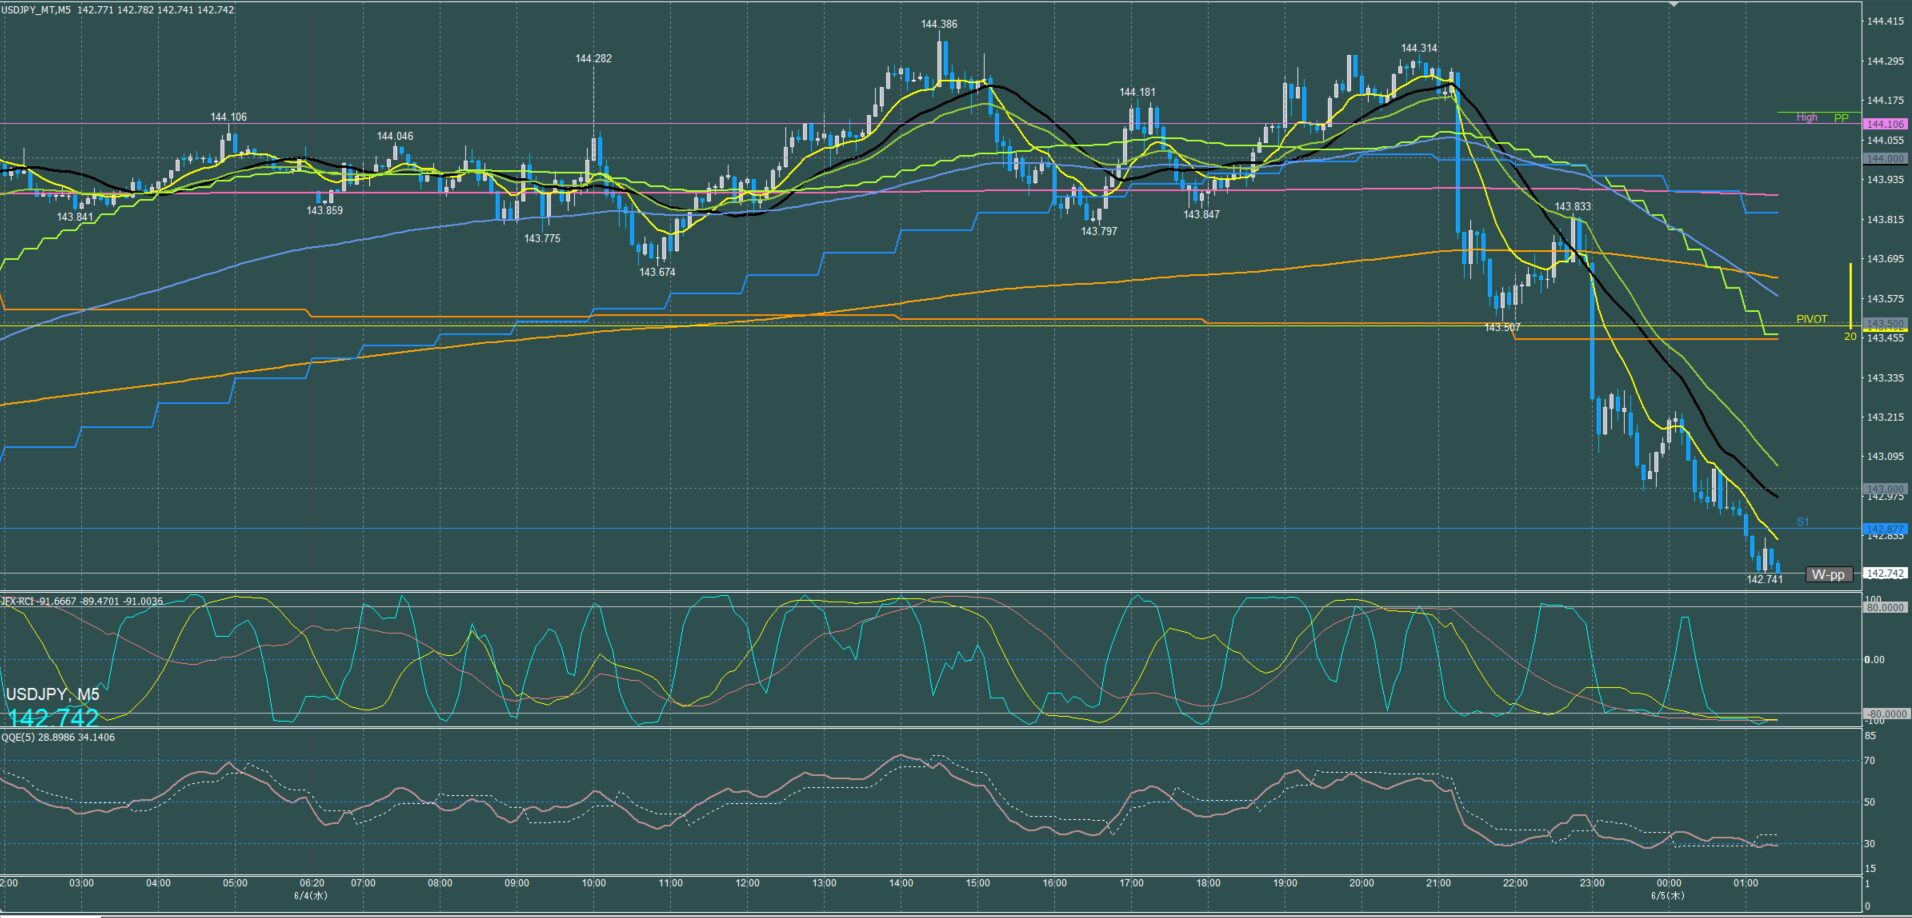Click the JFX-RCI indicator title
The width and height of the screenshot is (1912, 918).
point(82,601)
